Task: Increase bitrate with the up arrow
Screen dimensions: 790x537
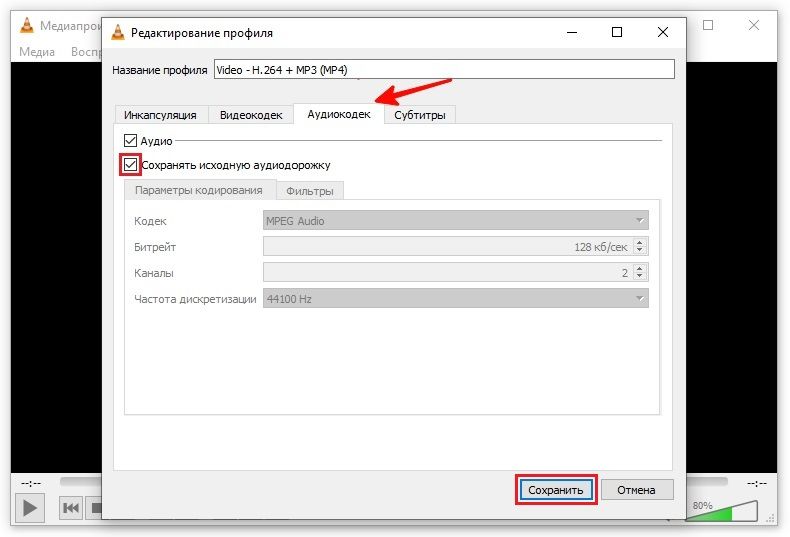Action: click(641, 242)
